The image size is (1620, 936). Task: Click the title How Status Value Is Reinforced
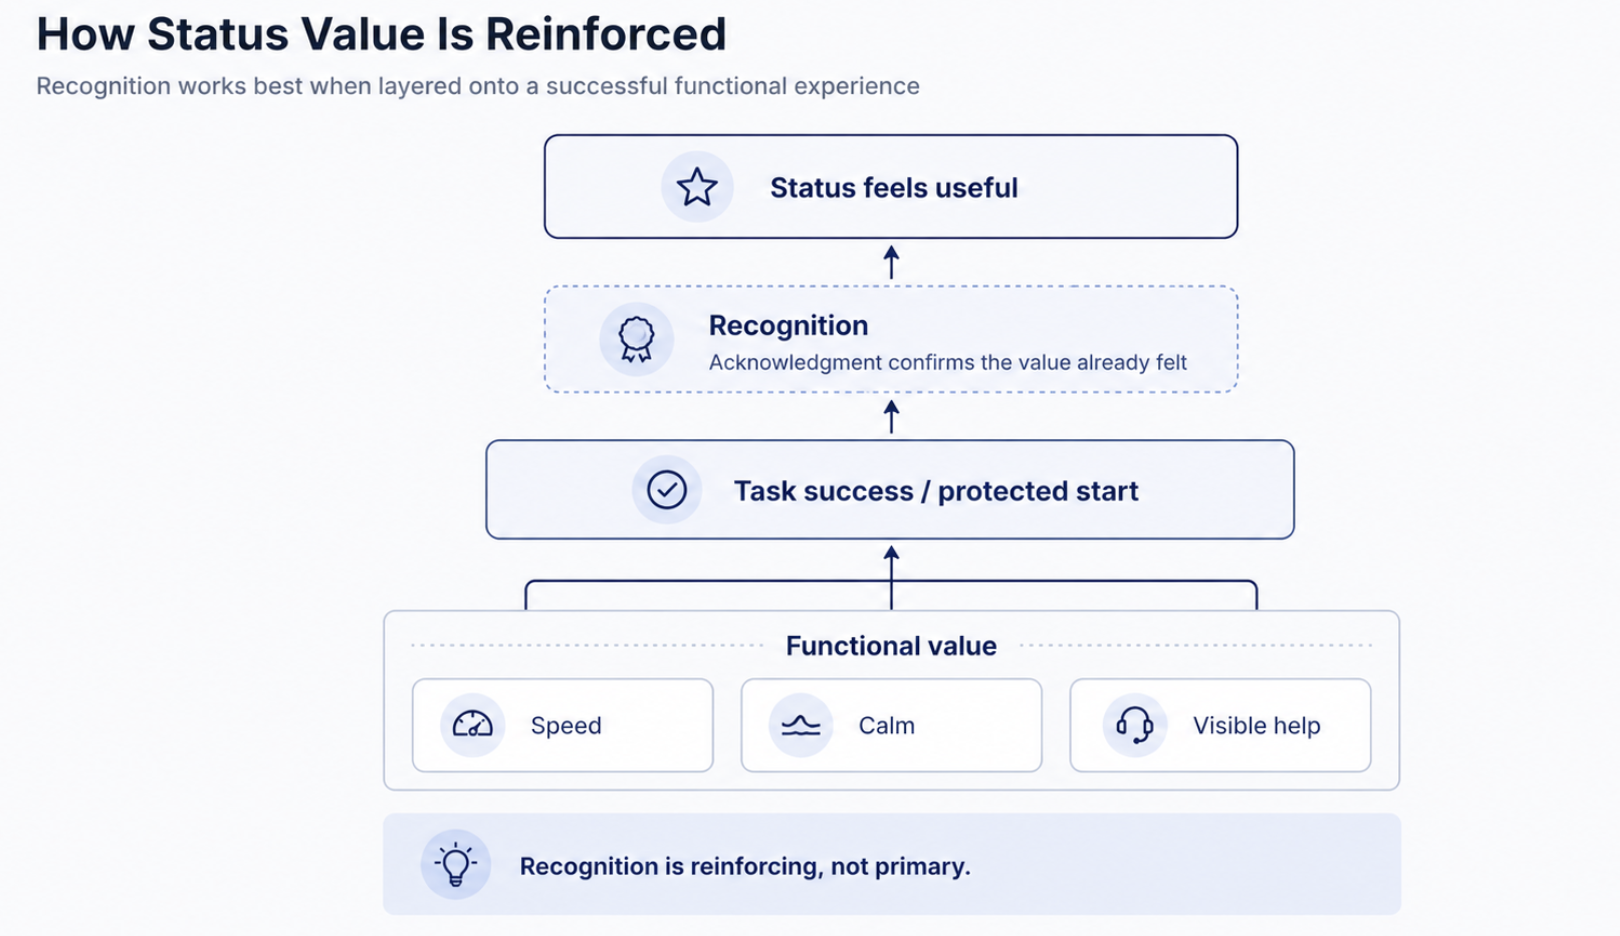tap(381, 34)
